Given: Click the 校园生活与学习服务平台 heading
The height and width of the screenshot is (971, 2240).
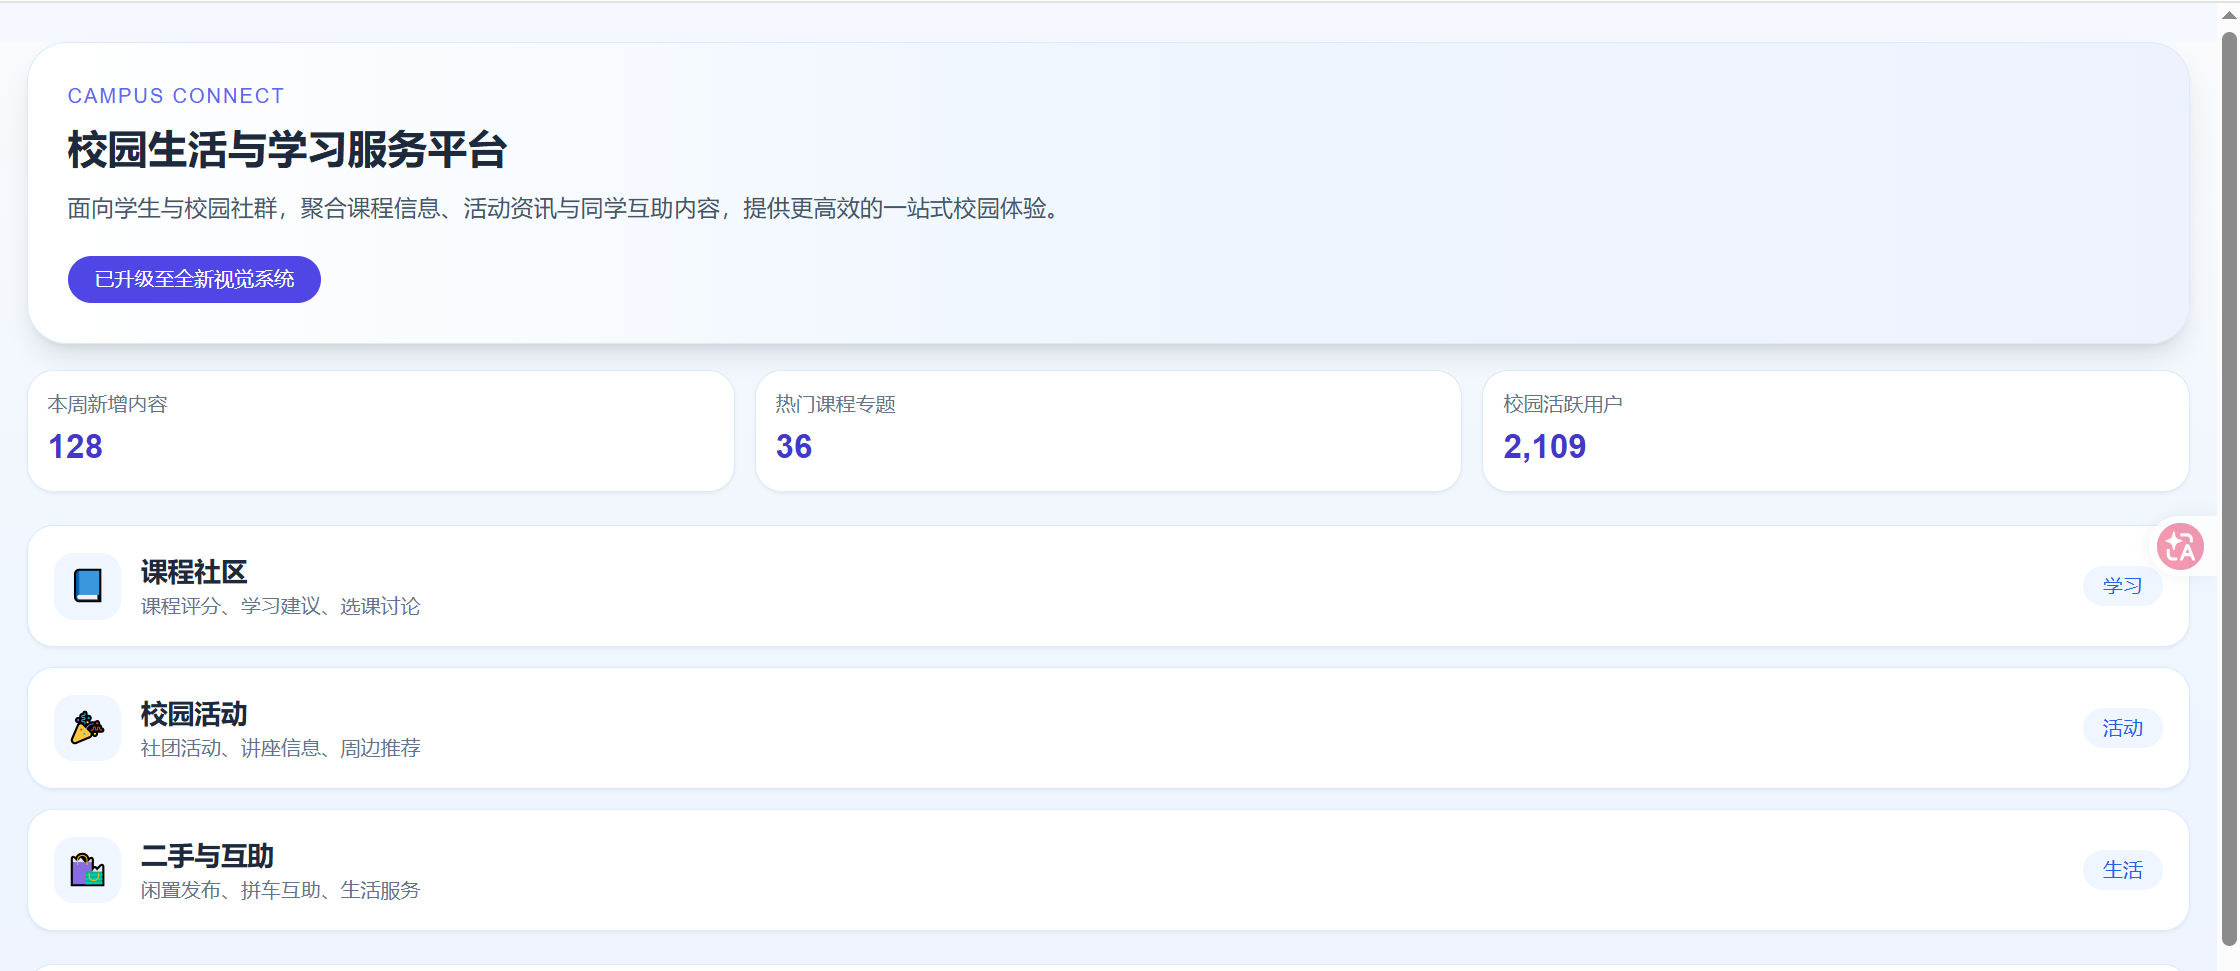Looking at the screenshot, I should [x=287, y=150].
